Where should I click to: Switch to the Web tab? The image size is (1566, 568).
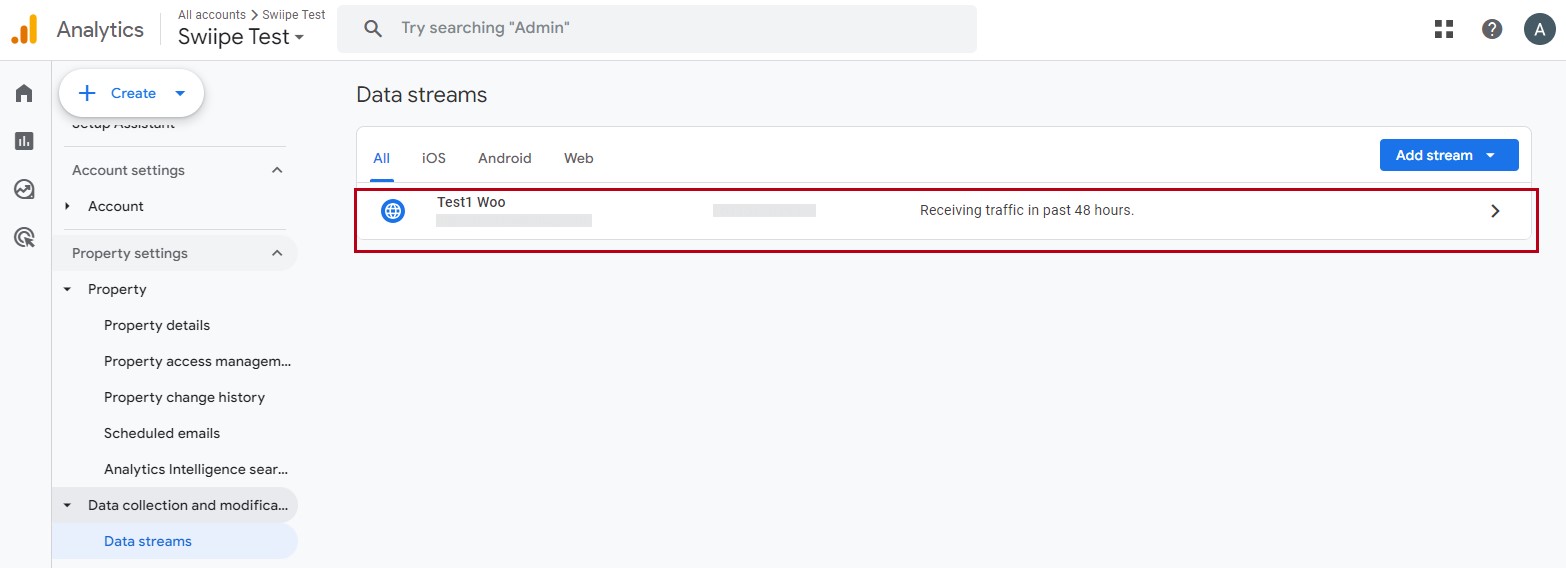click(578, 158)
